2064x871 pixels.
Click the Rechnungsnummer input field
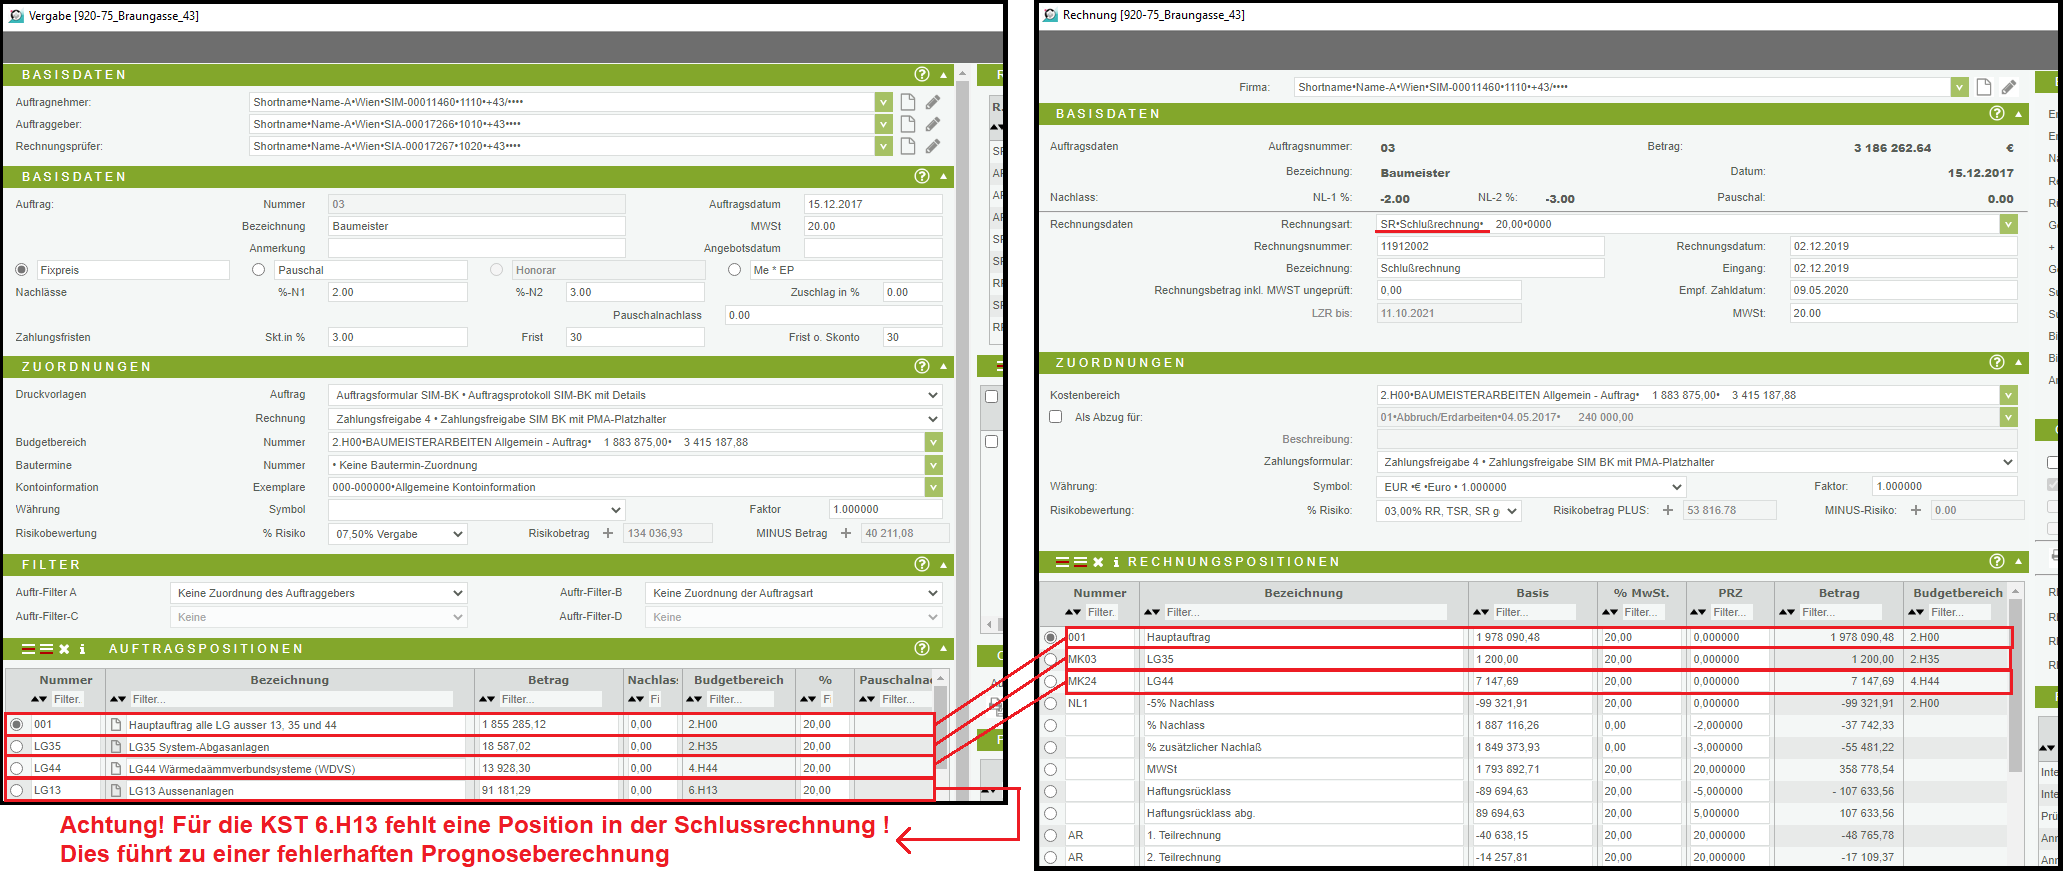[x=1489, y=246]
